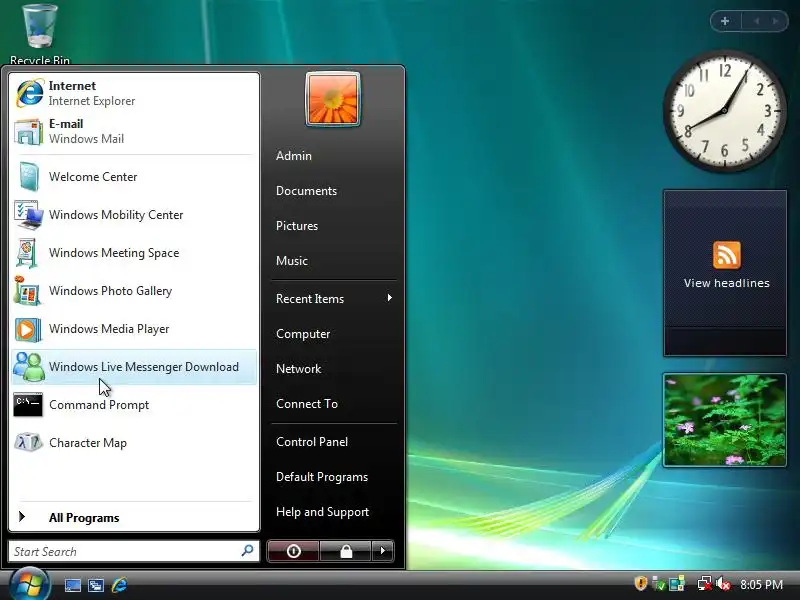Expand the shutdown options arrow

click(383, 551)
